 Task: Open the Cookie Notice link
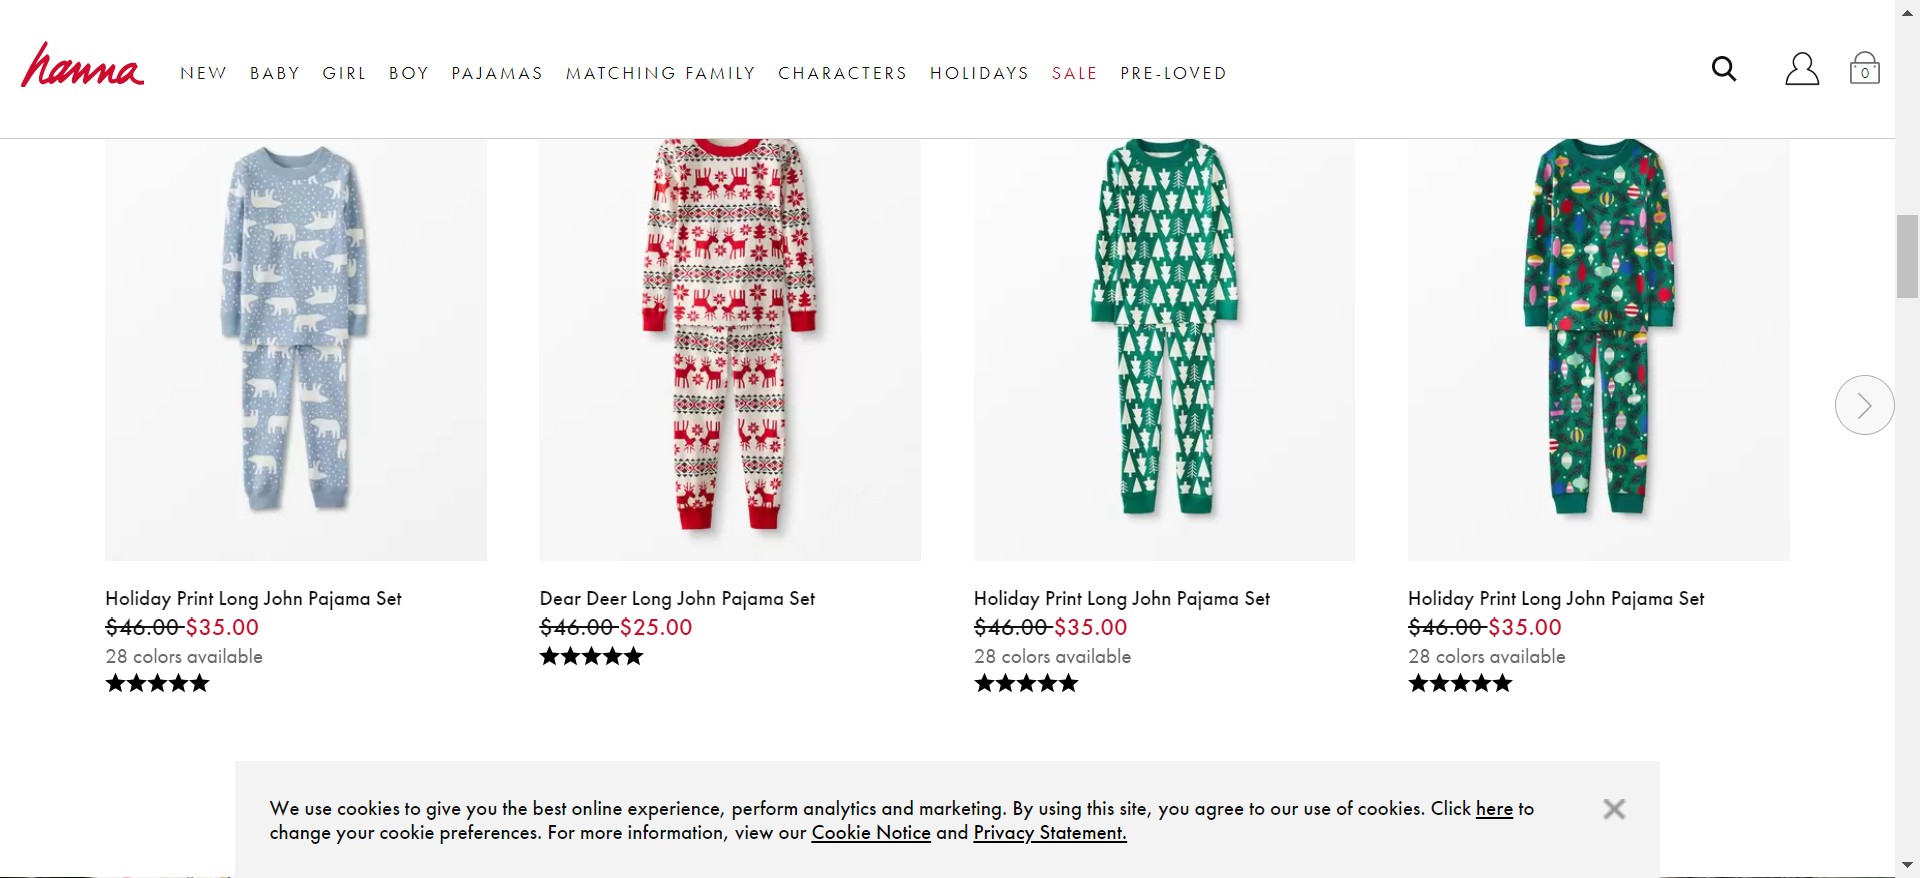[x=870, y=833]
